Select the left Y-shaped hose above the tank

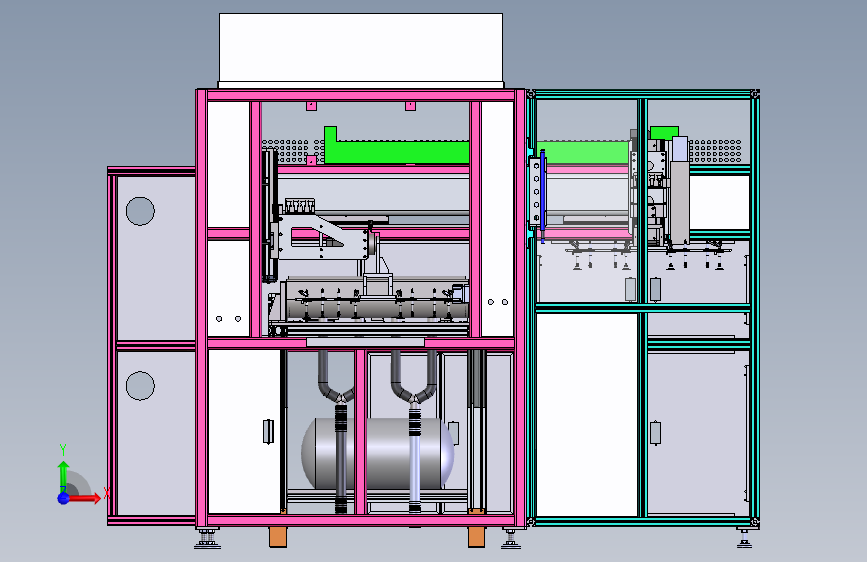pyautogui.click(x=336, y=382)
